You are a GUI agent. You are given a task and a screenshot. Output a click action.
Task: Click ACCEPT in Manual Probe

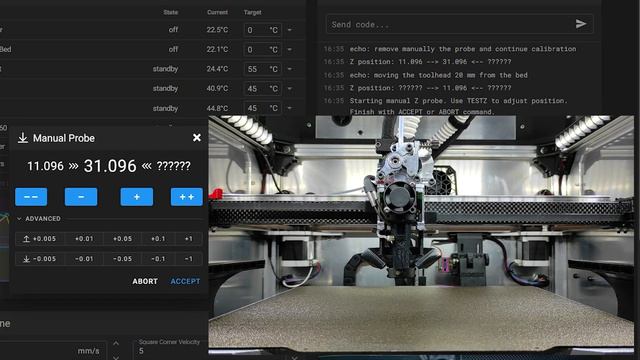tap(185, 281)
